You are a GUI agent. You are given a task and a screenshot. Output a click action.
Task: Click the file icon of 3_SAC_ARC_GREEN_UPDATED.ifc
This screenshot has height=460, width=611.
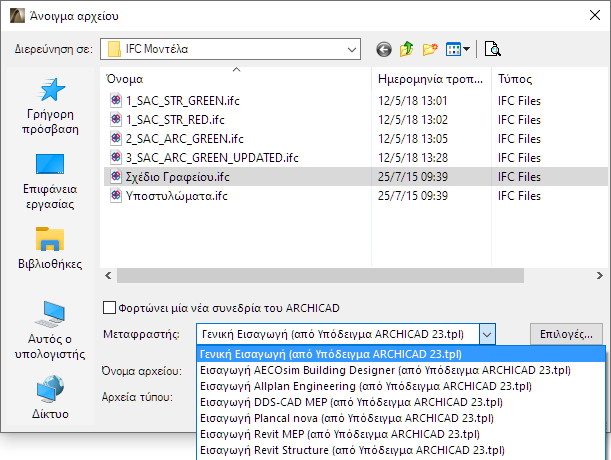tap(115, 157)
